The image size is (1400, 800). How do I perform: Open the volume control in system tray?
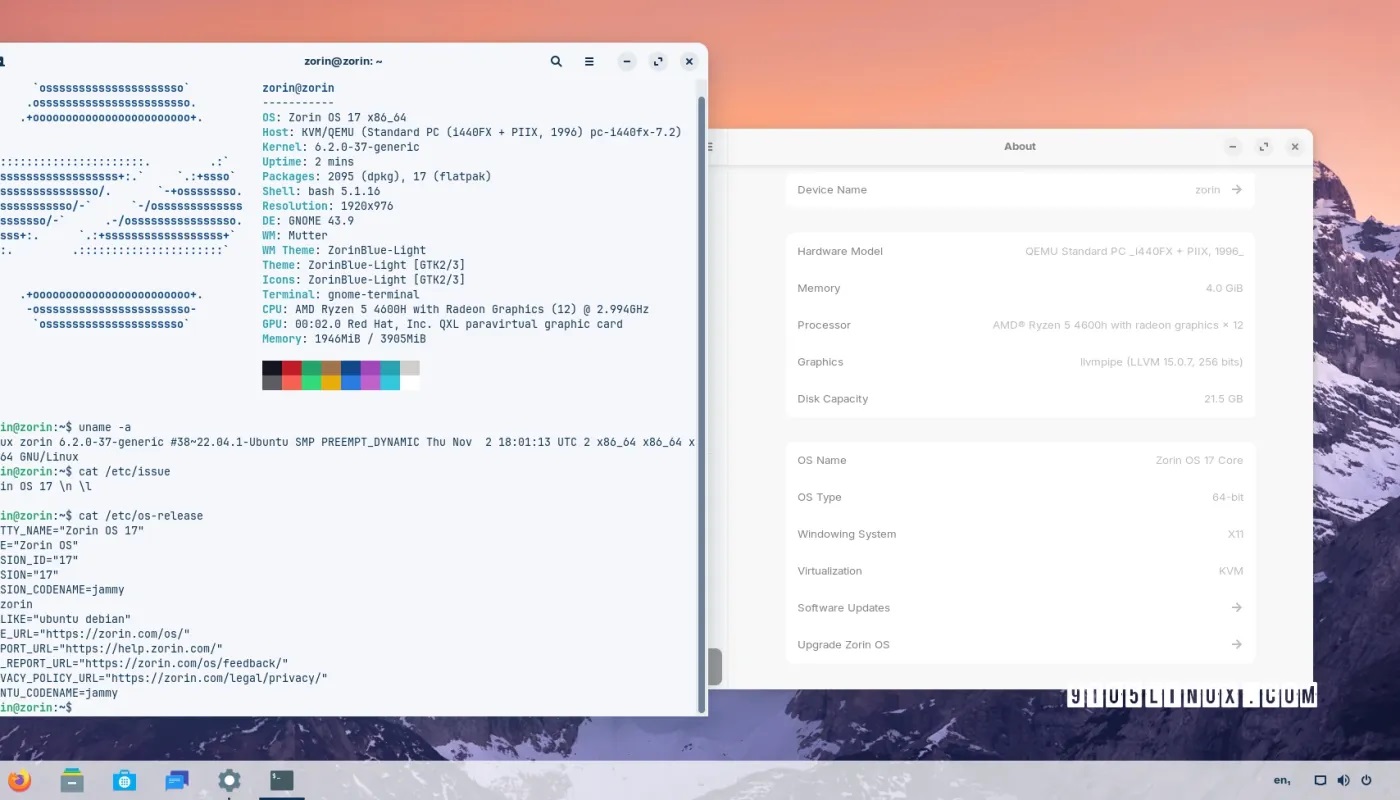coord(1343,781)
